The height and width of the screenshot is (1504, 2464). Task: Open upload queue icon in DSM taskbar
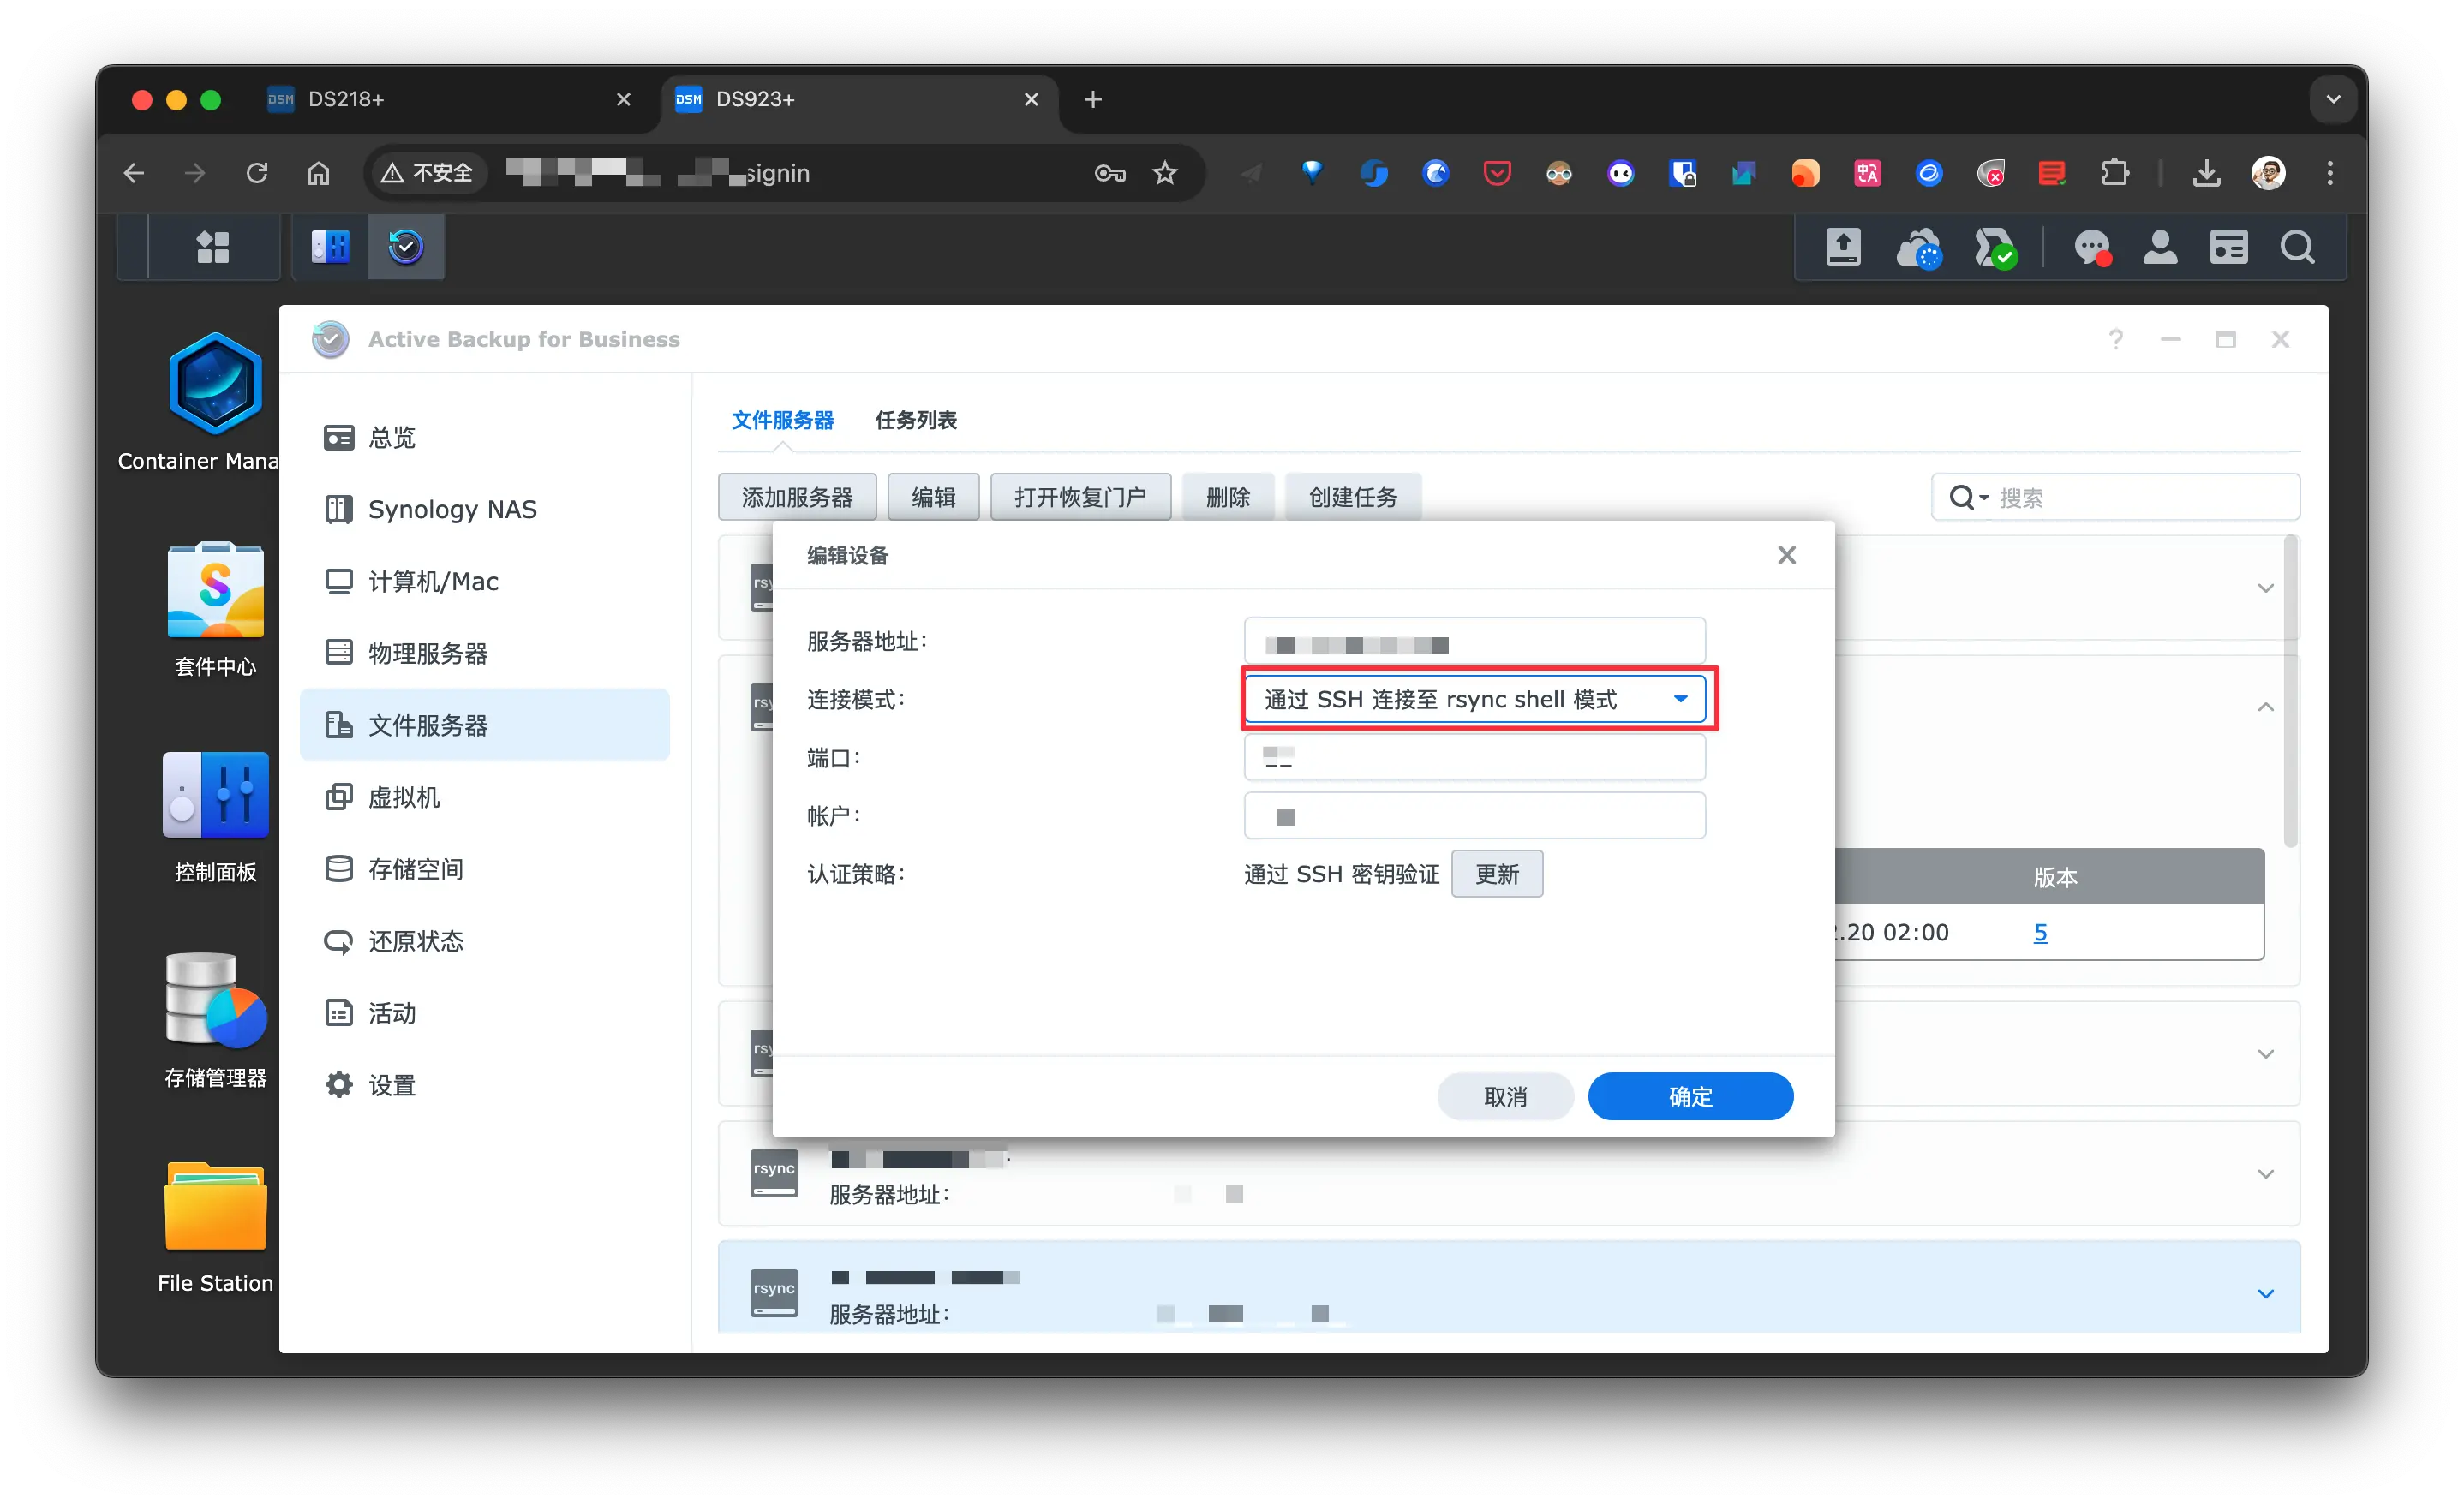point(1843,247)
